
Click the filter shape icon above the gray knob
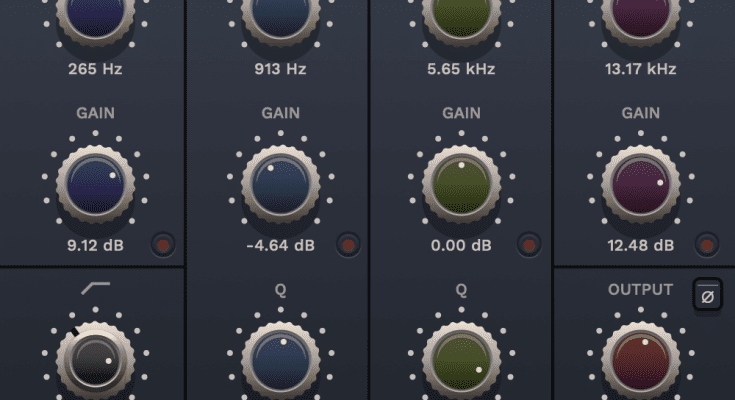(x=95, y=290)
